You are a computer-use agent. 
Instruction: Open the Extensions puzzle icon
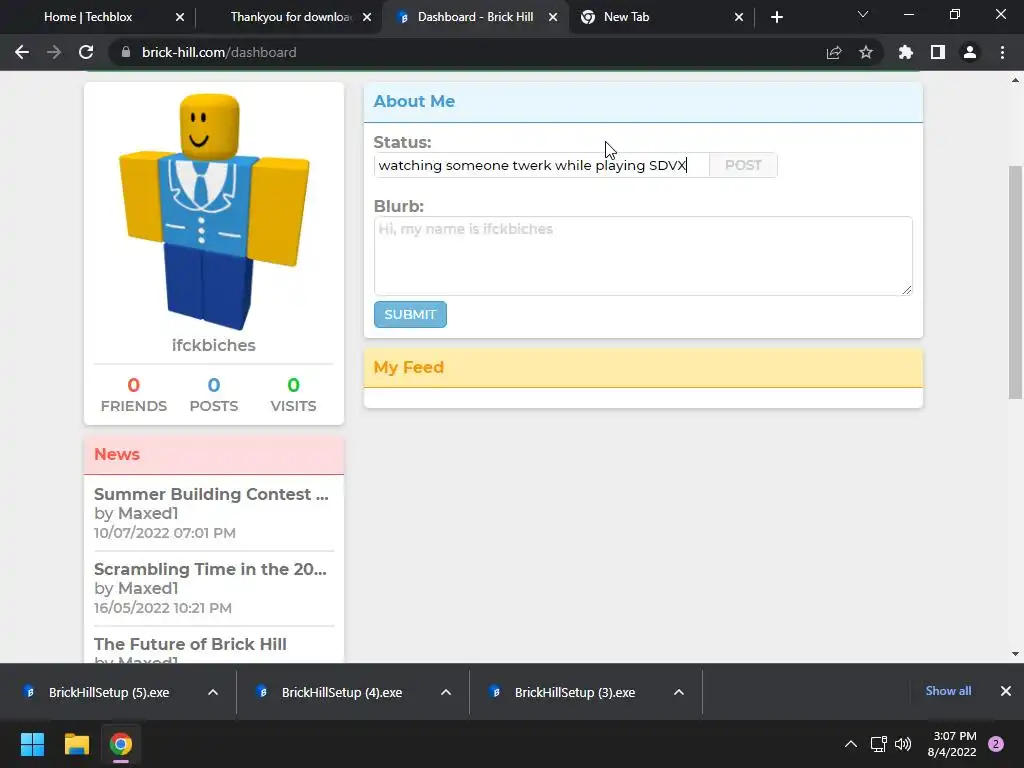point(906,52)
